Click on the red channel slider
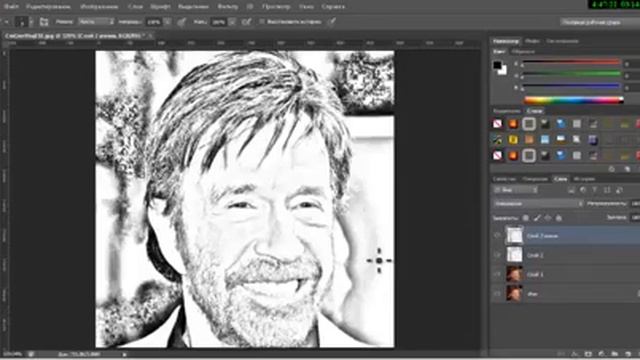The width and height of the screenshot is (640, 360). click(x=571, y=62)
